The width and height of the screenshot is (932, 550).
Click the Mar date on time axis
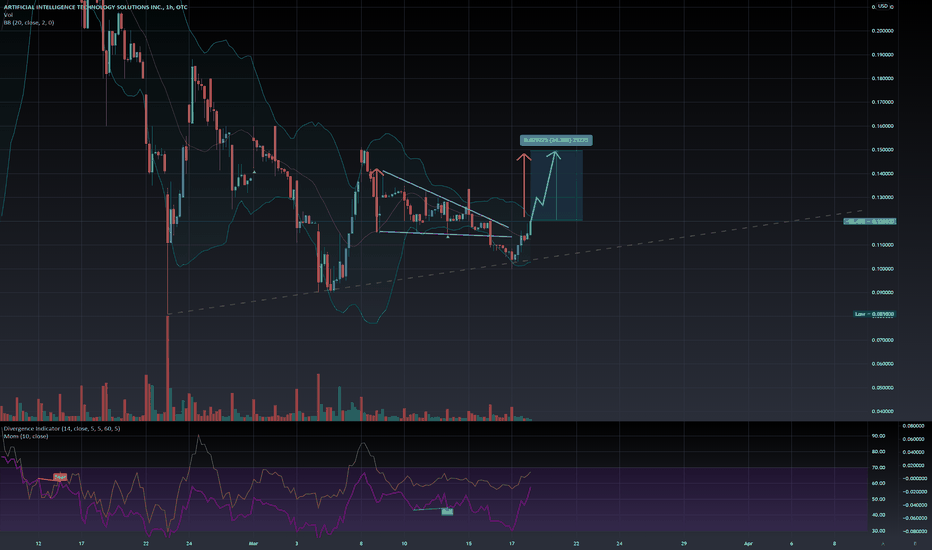(254, 543)
